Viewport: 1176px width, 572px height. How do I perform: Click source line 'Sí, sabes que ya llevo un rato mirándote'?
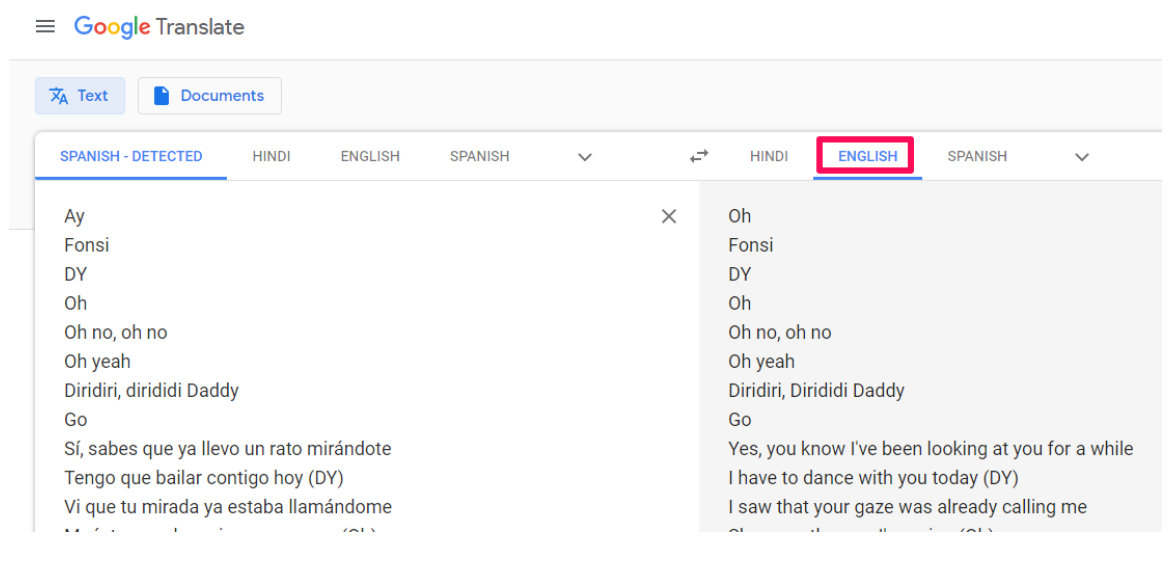coord(228,449)
